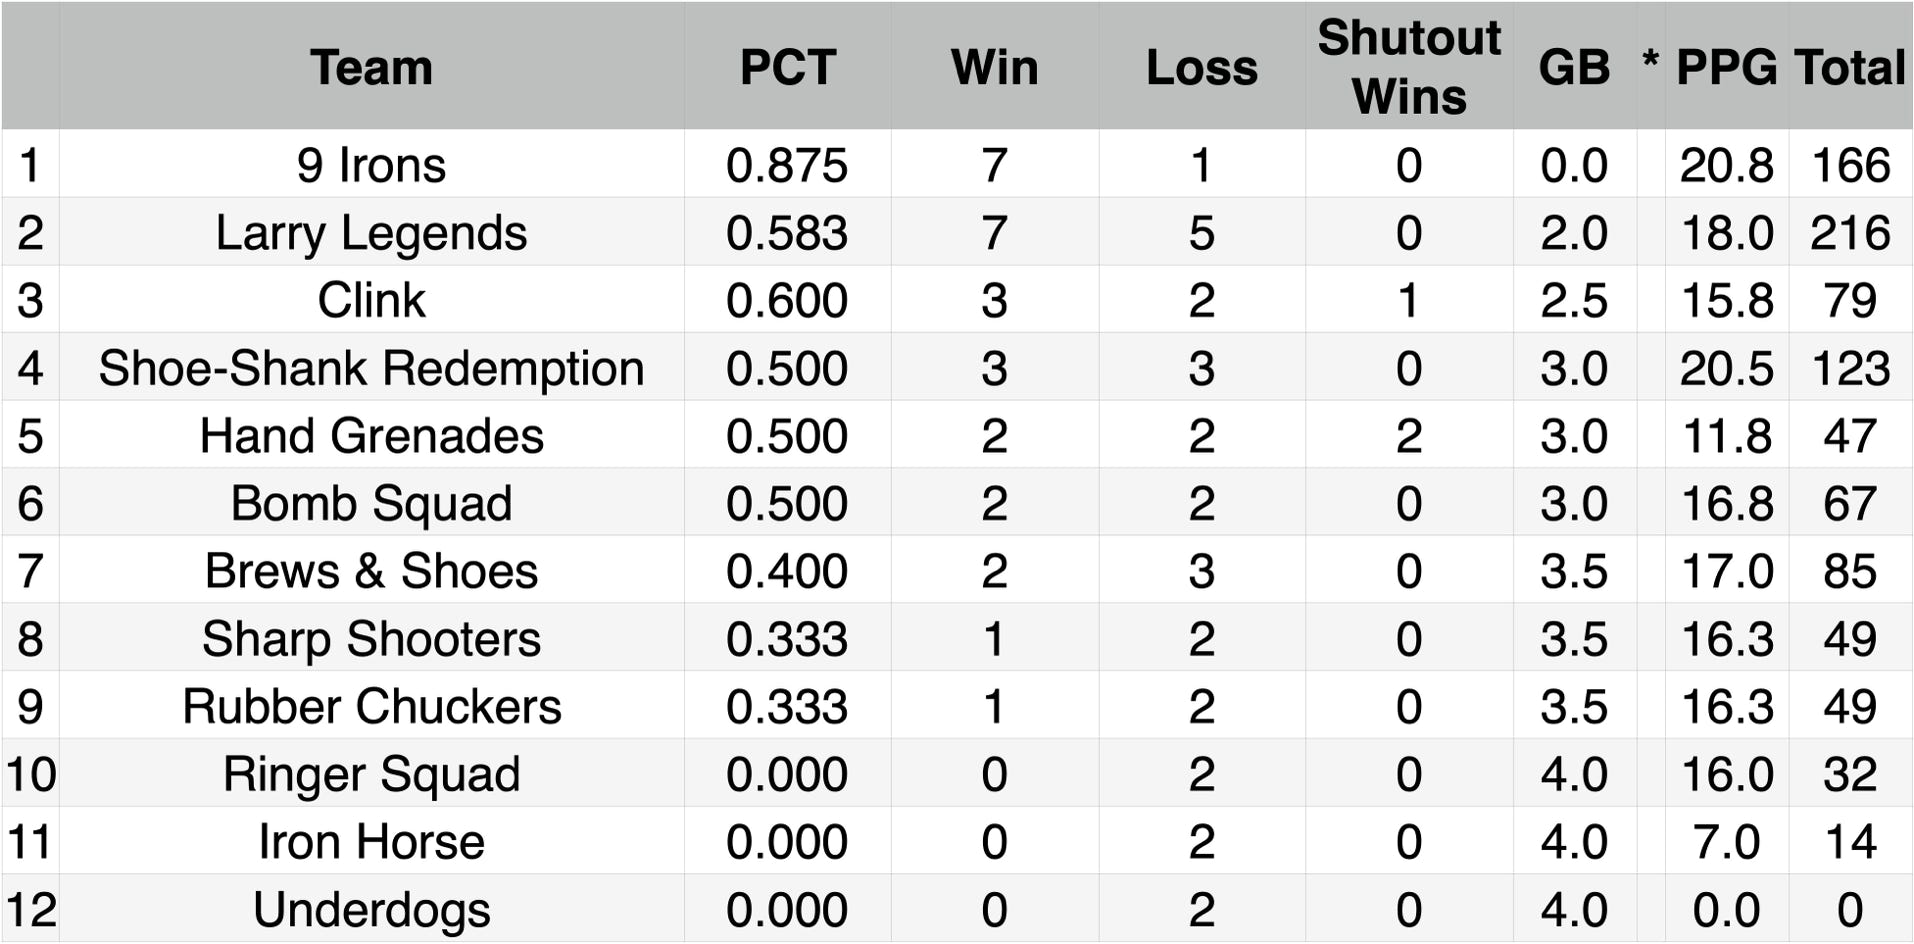Select the GB column header
This screenshot has width=1914, height=944.
pos(1574,68)
